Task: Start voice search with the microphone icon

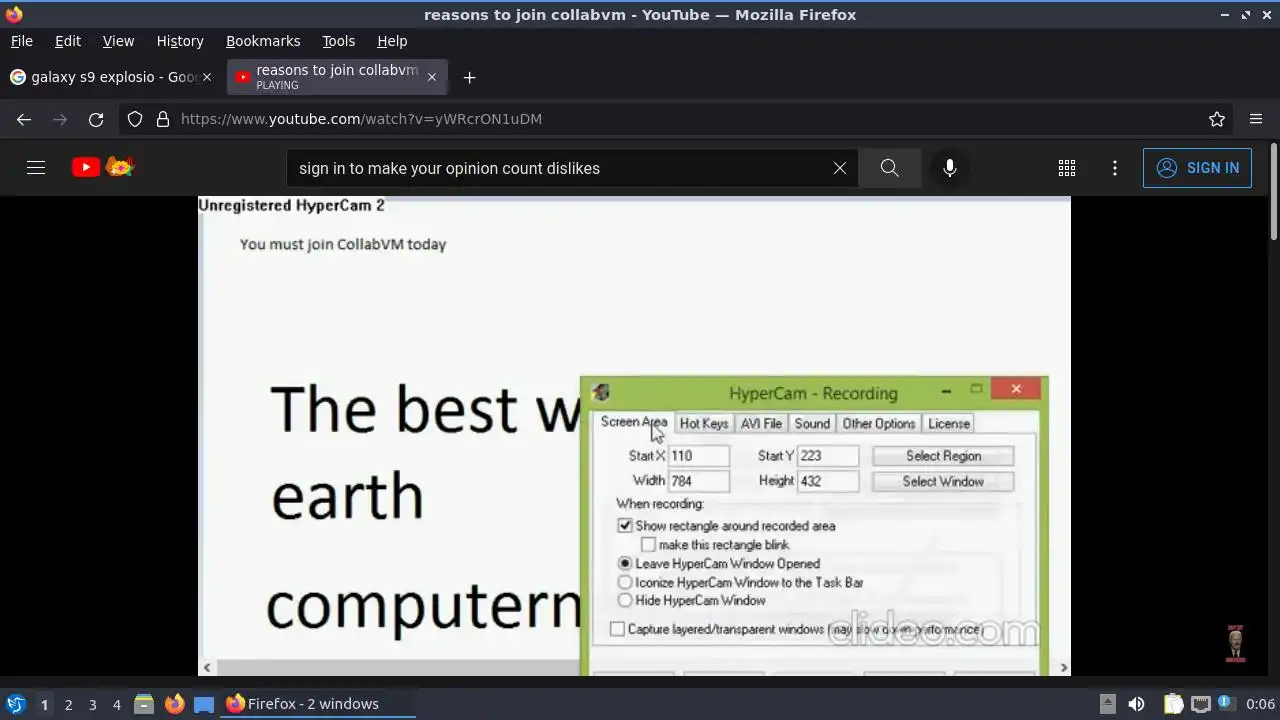Action: pyautogui.click(x=950, y=168)
